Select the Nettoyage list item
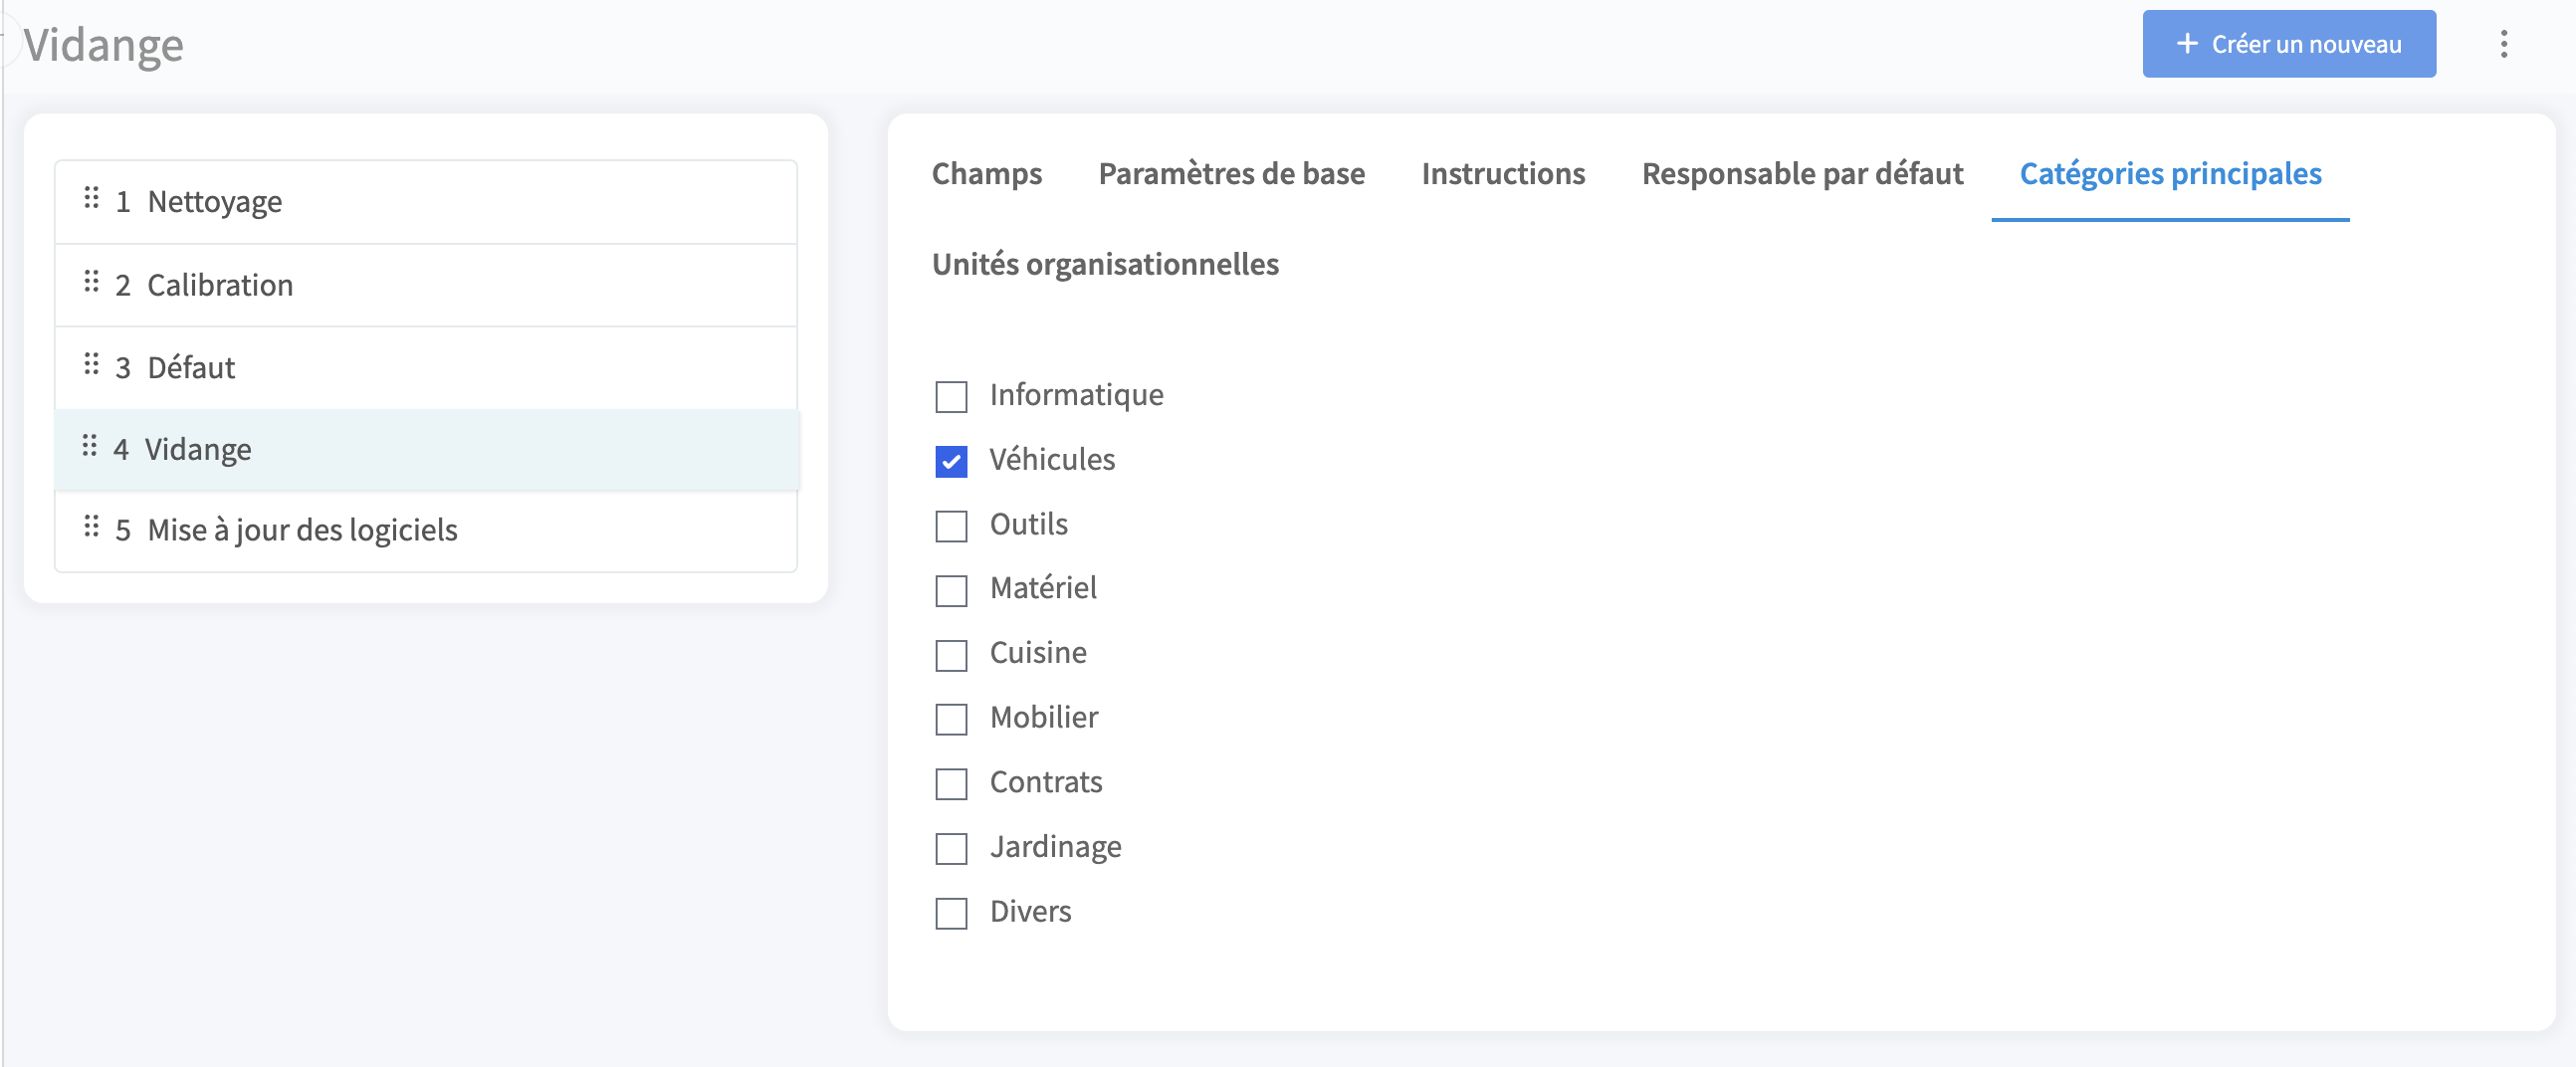 (x=426, y=202)
